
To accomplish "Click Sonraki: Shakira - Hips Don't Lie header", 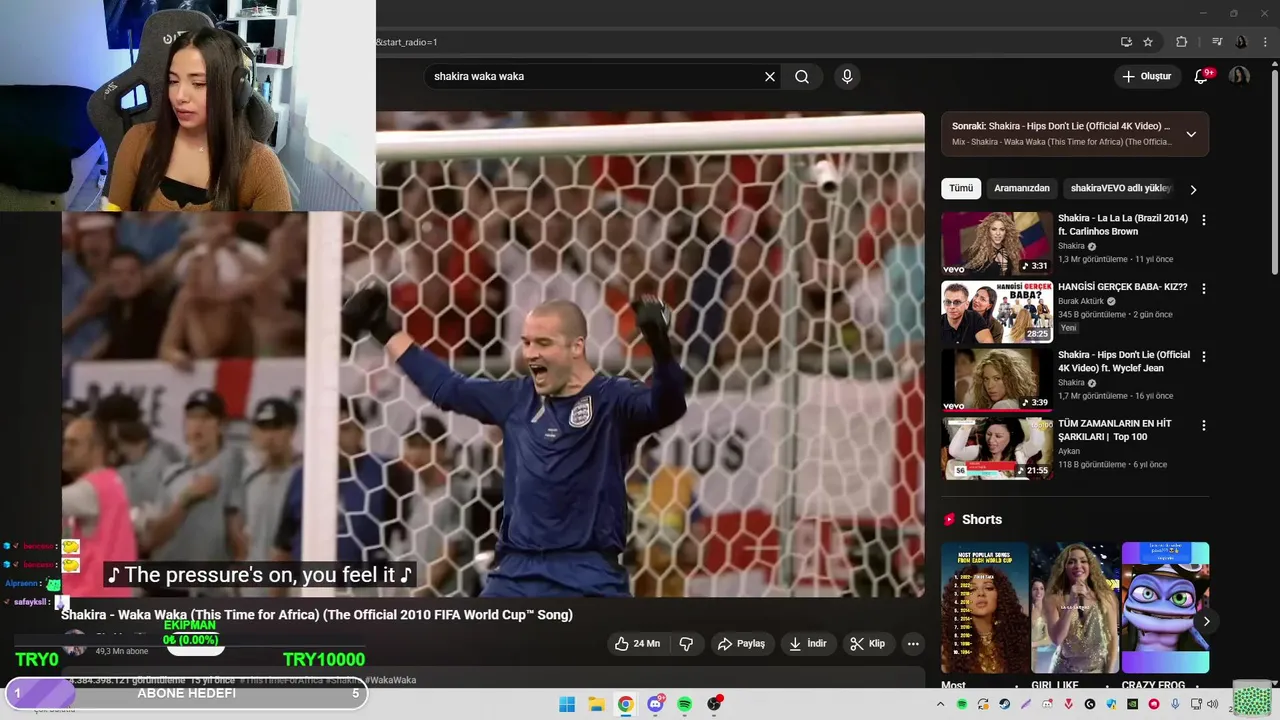I will (x=1060, y=126).
